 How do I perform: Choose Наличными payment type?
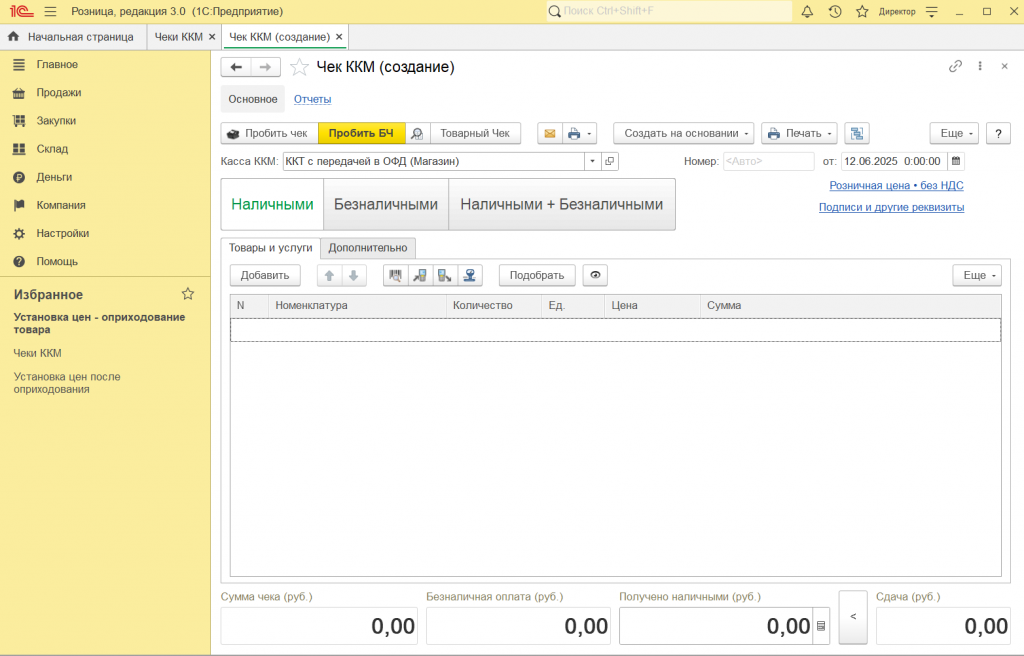(x=272, y=205)
